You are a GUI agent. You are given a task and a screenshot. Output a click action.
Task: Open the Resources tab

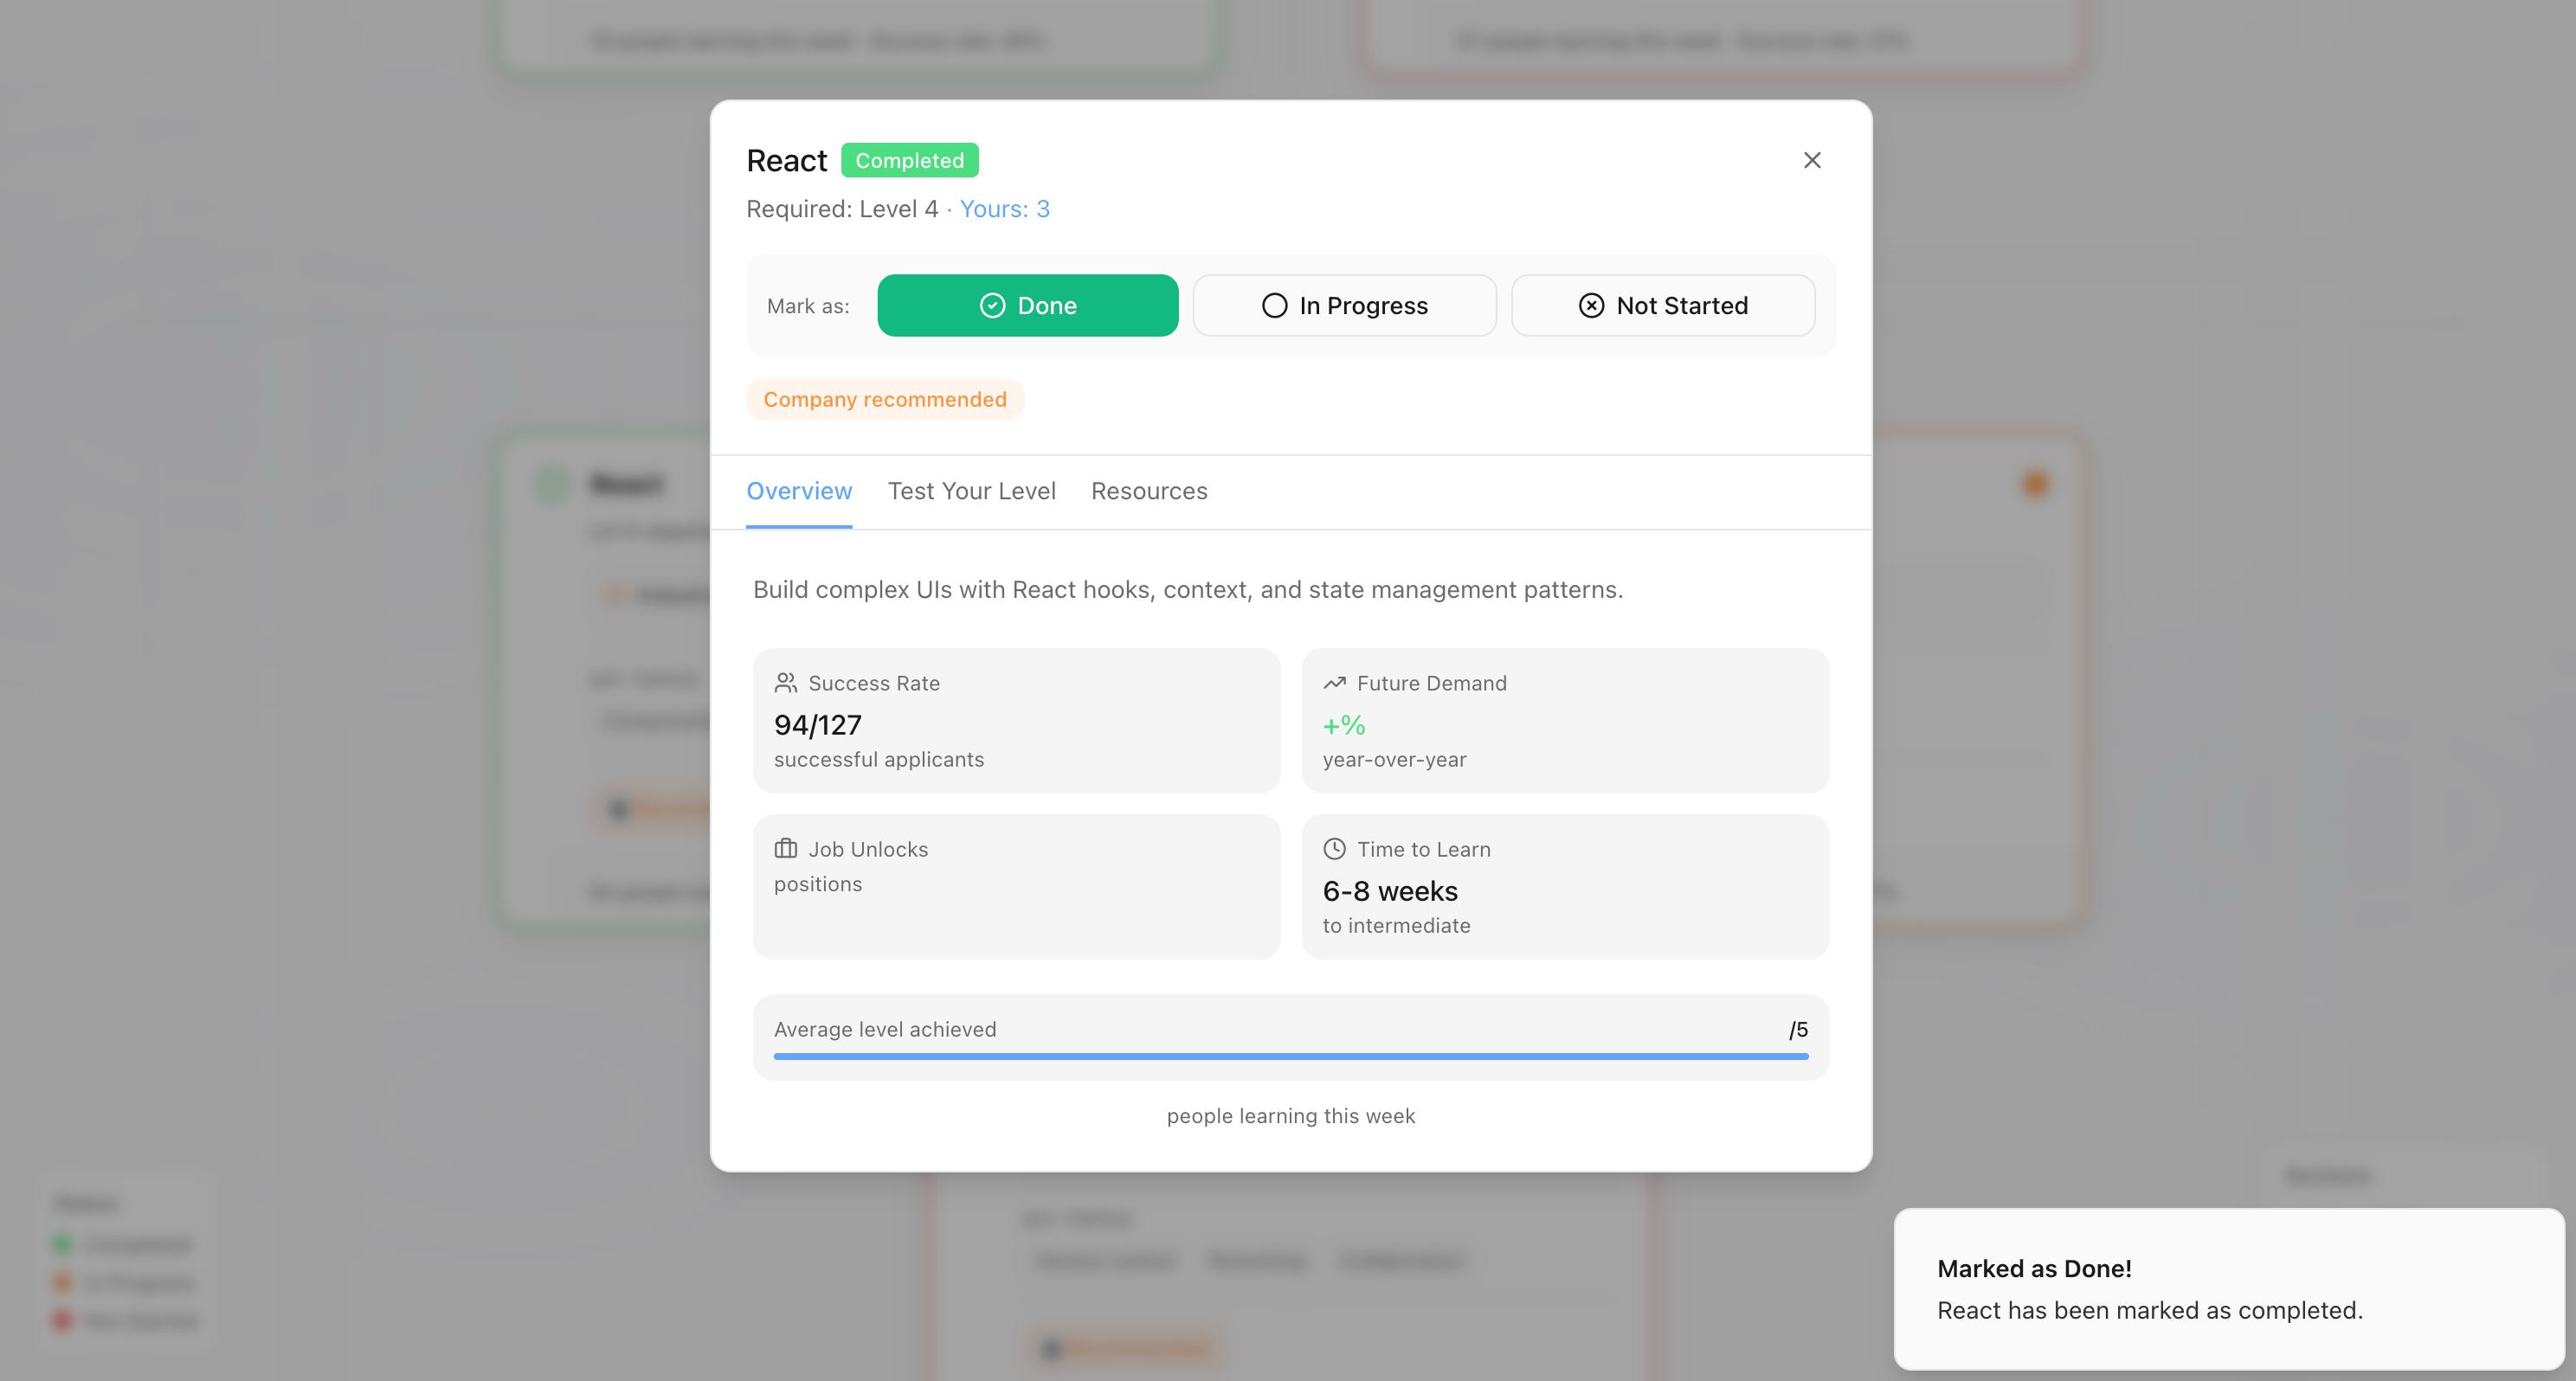point(1149,491)
